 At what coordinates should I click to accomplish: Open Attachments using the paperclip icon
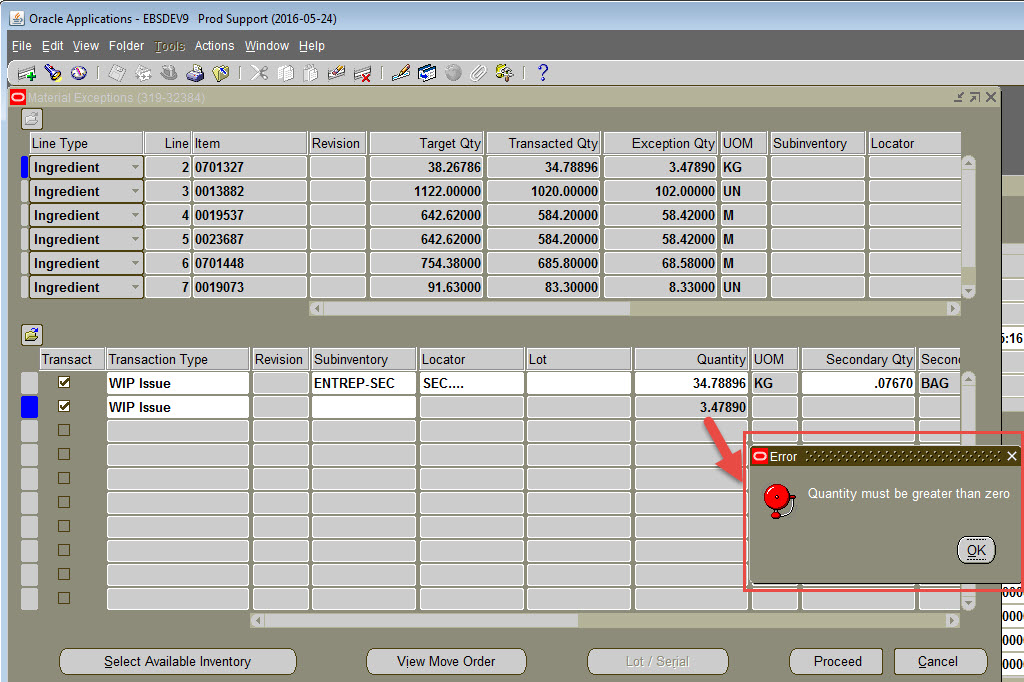point(479,72)
